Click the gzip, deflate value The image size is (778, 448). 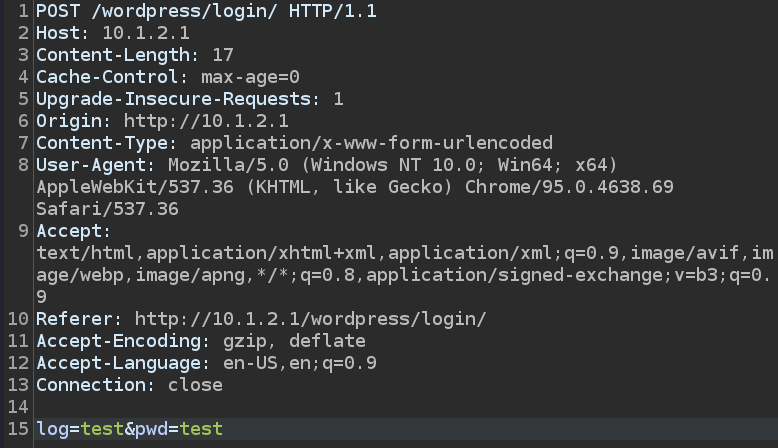(x=294, y=341)
